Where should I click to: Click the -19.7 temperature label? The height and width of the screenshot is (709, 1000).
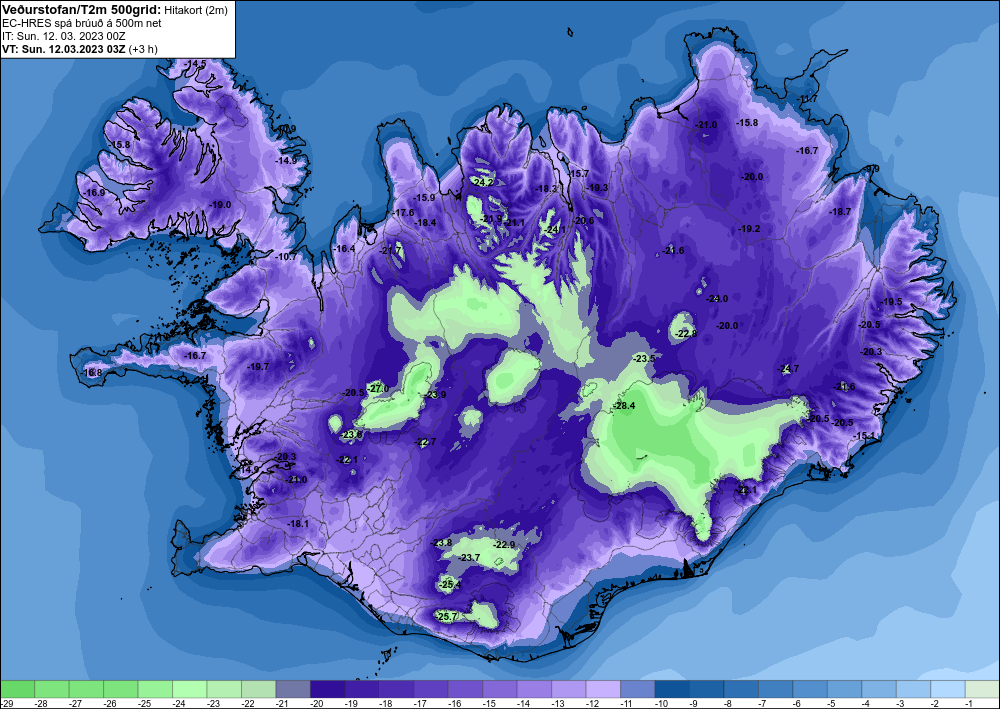point(258,367)
